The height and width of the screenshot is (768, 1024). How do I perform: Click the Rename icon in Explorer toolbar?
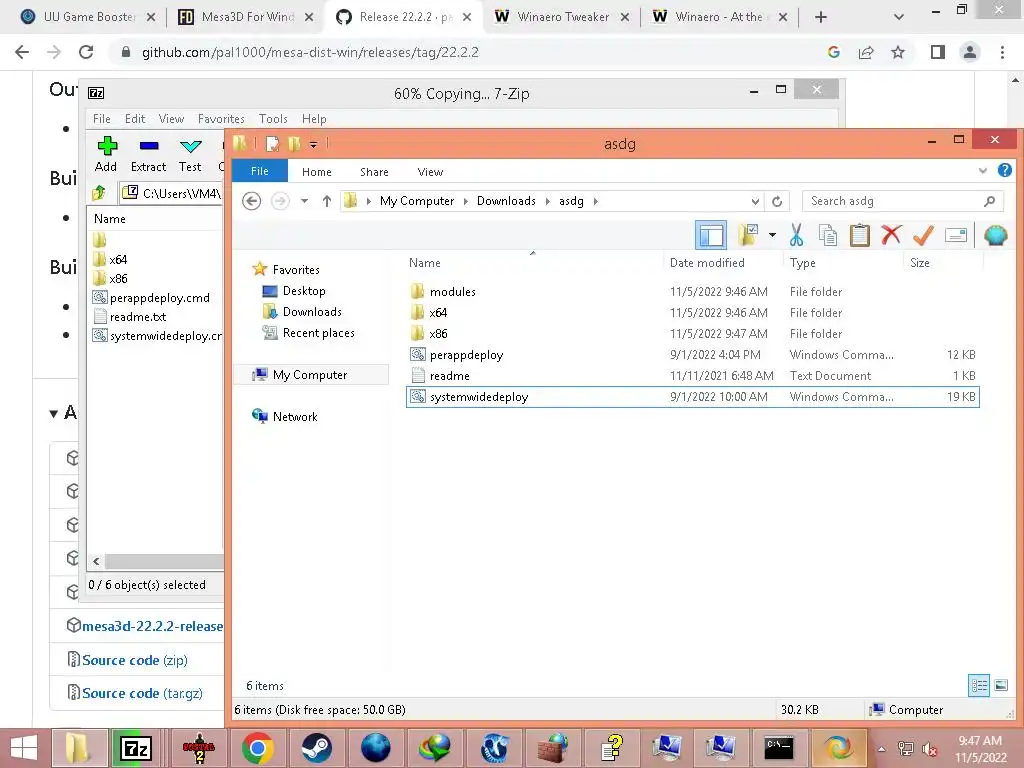click(955, 235)
